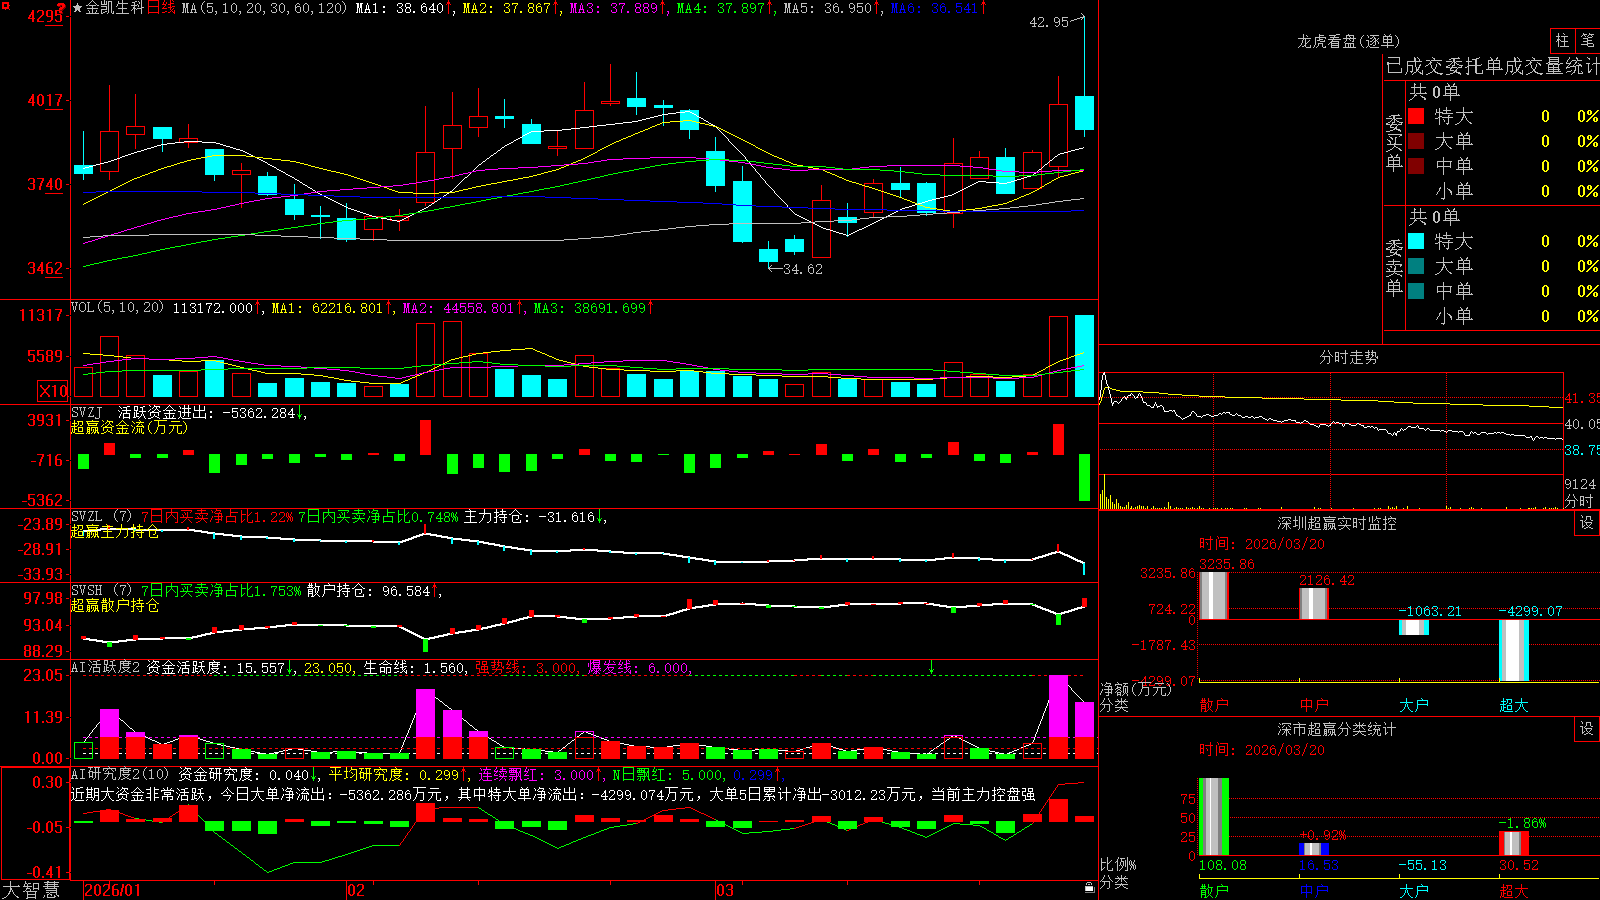
Task: Click the star icon before 金凯生科
Action: [77, 8]
